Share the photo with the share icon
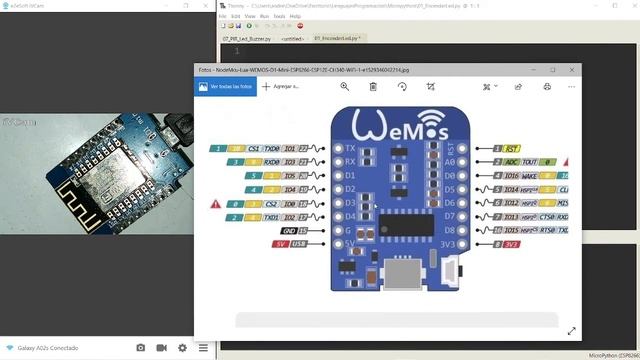 518,87
